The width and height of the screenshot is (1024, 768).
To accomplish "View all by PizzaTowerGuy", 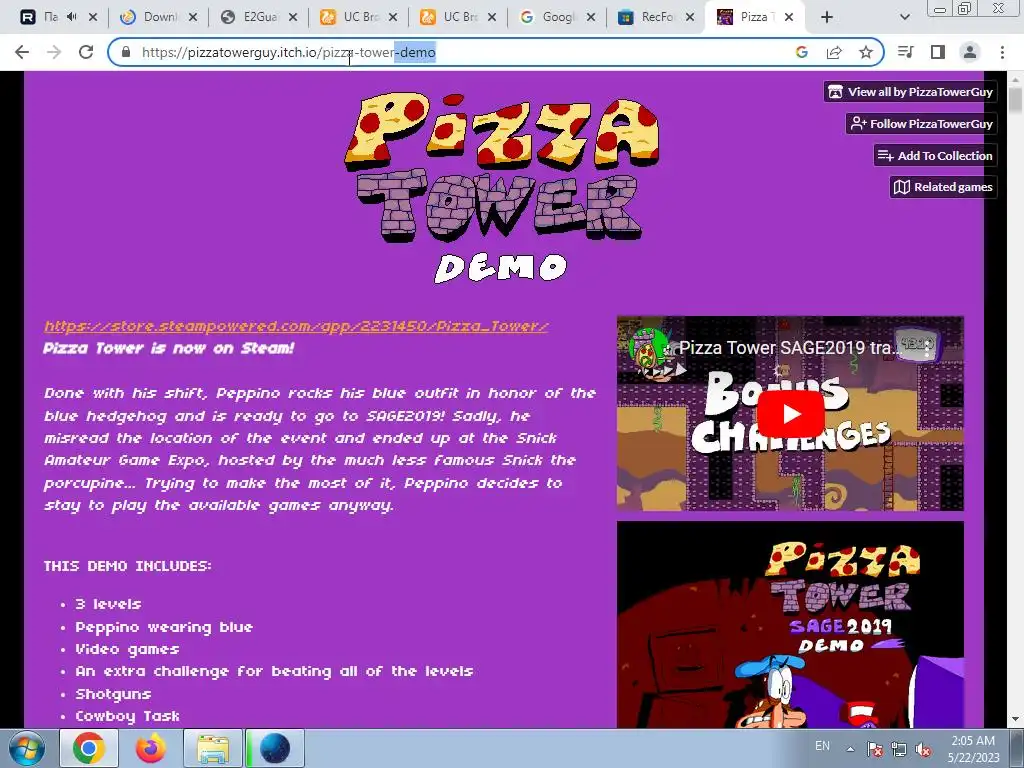I will pos(910,92).
